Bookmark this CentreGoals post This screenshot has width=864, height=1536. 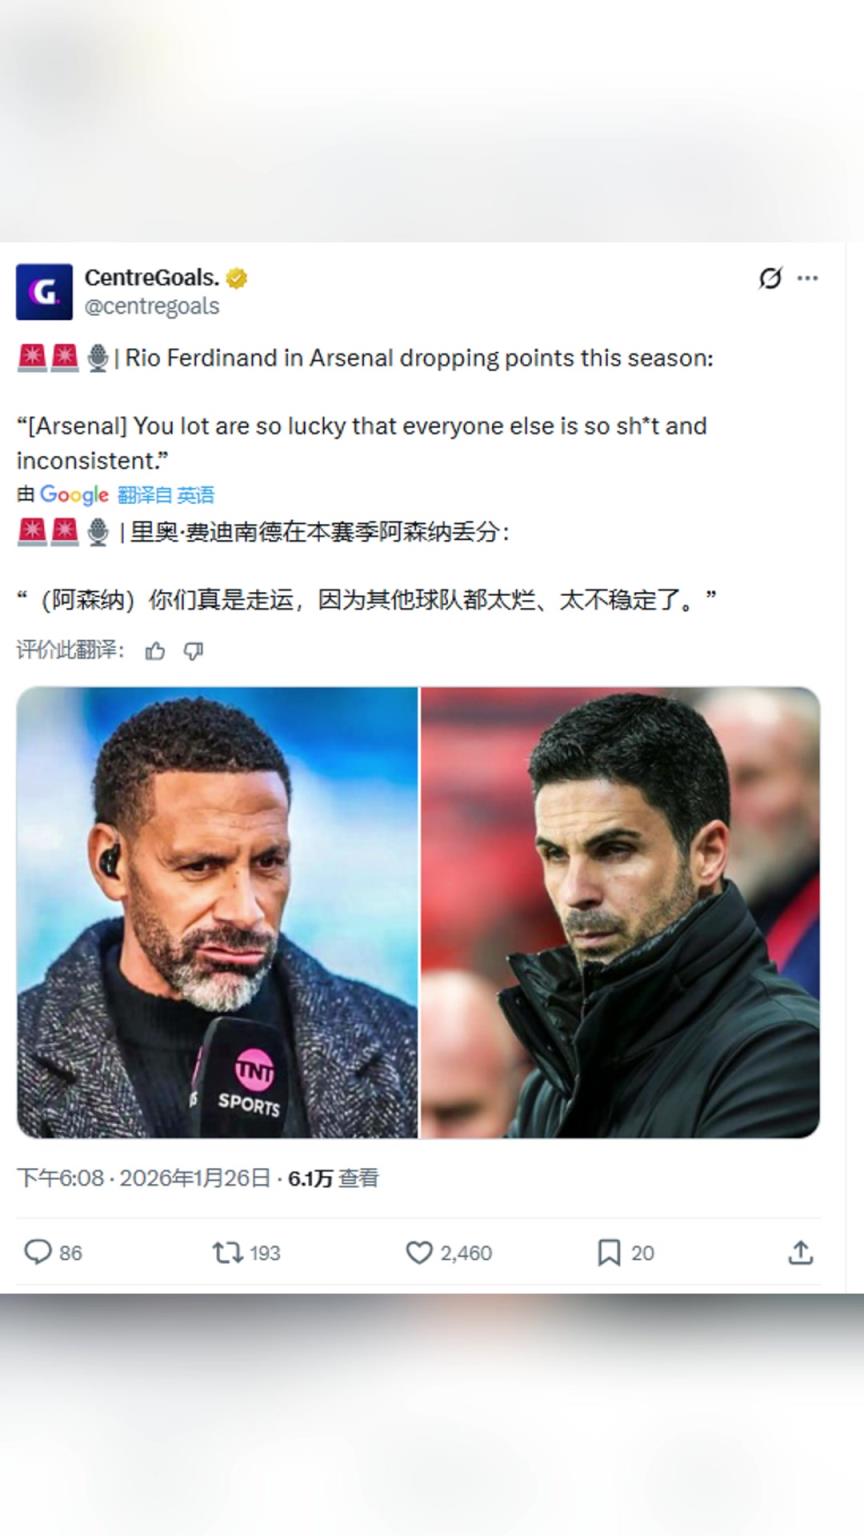point(608,1252)
